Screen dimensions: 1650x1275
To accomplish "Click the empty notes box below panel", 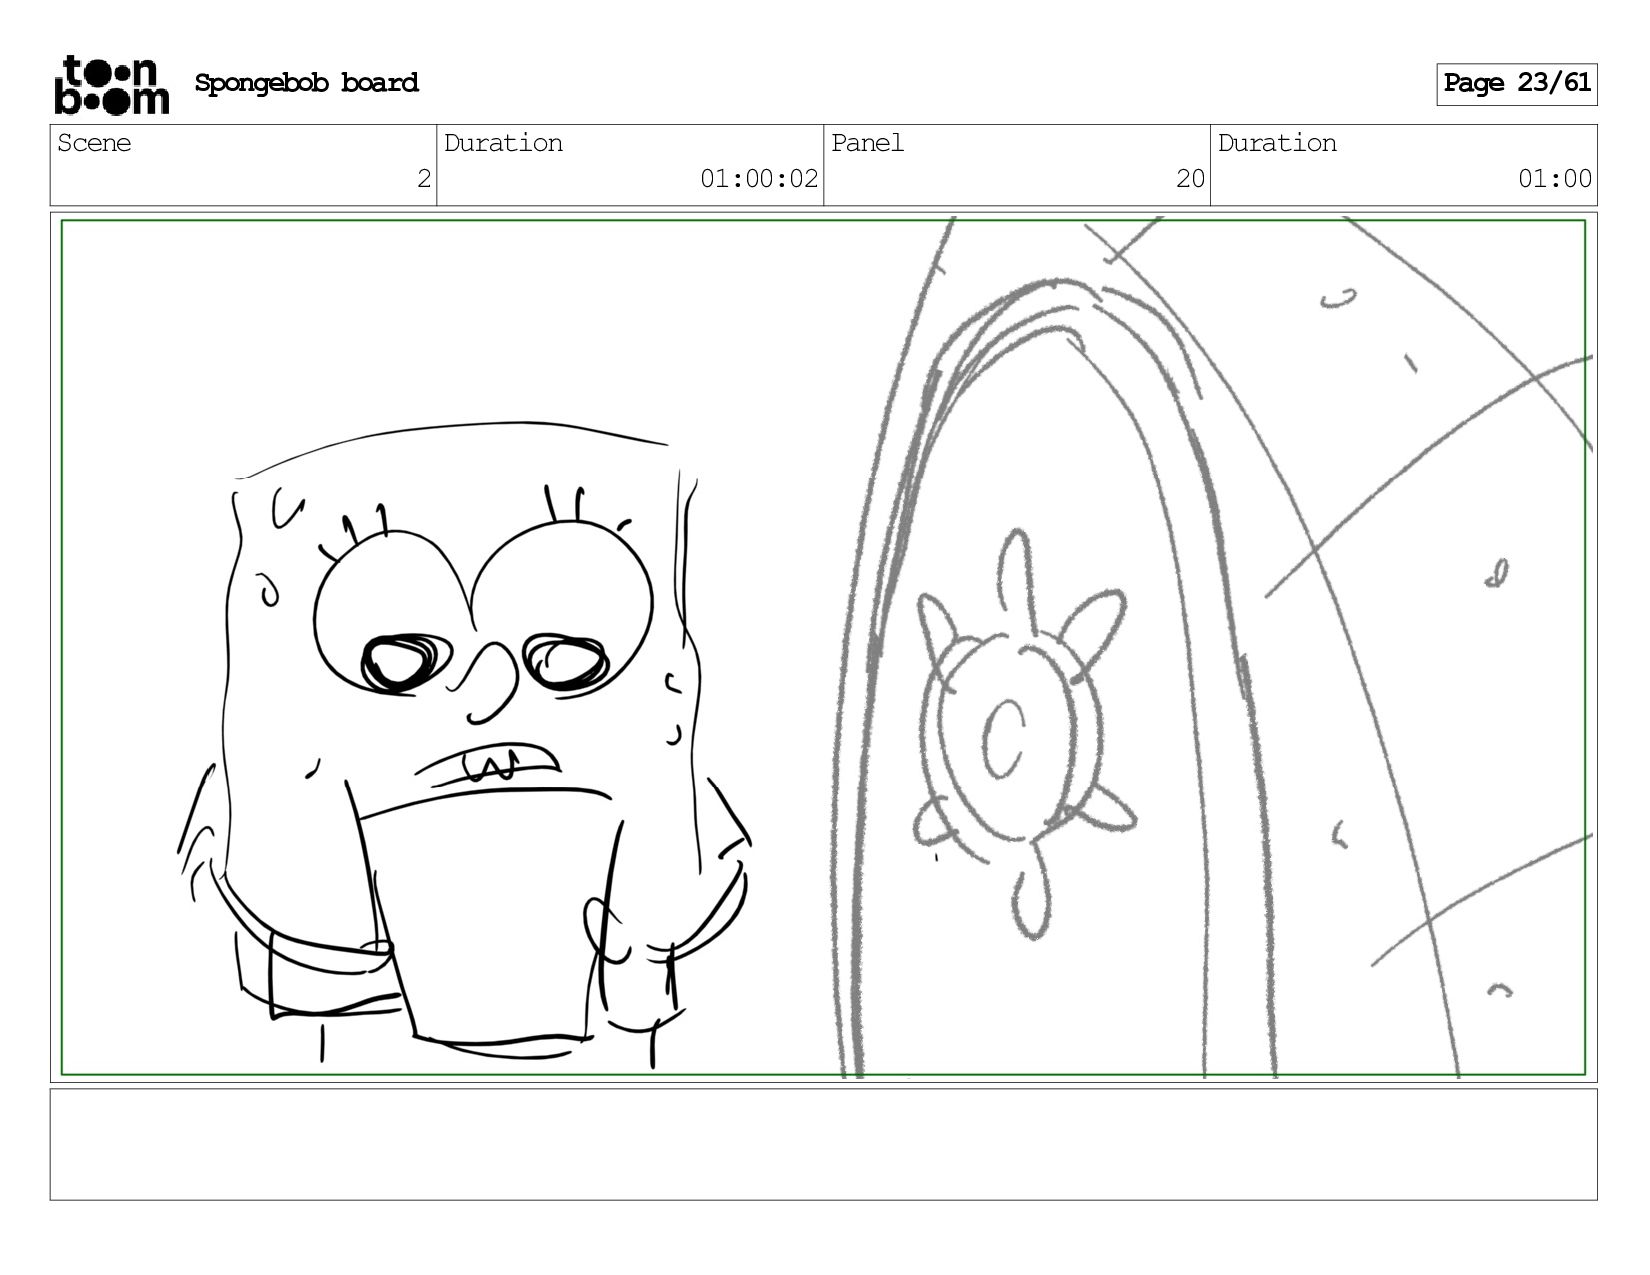I will pos(824,1144).
